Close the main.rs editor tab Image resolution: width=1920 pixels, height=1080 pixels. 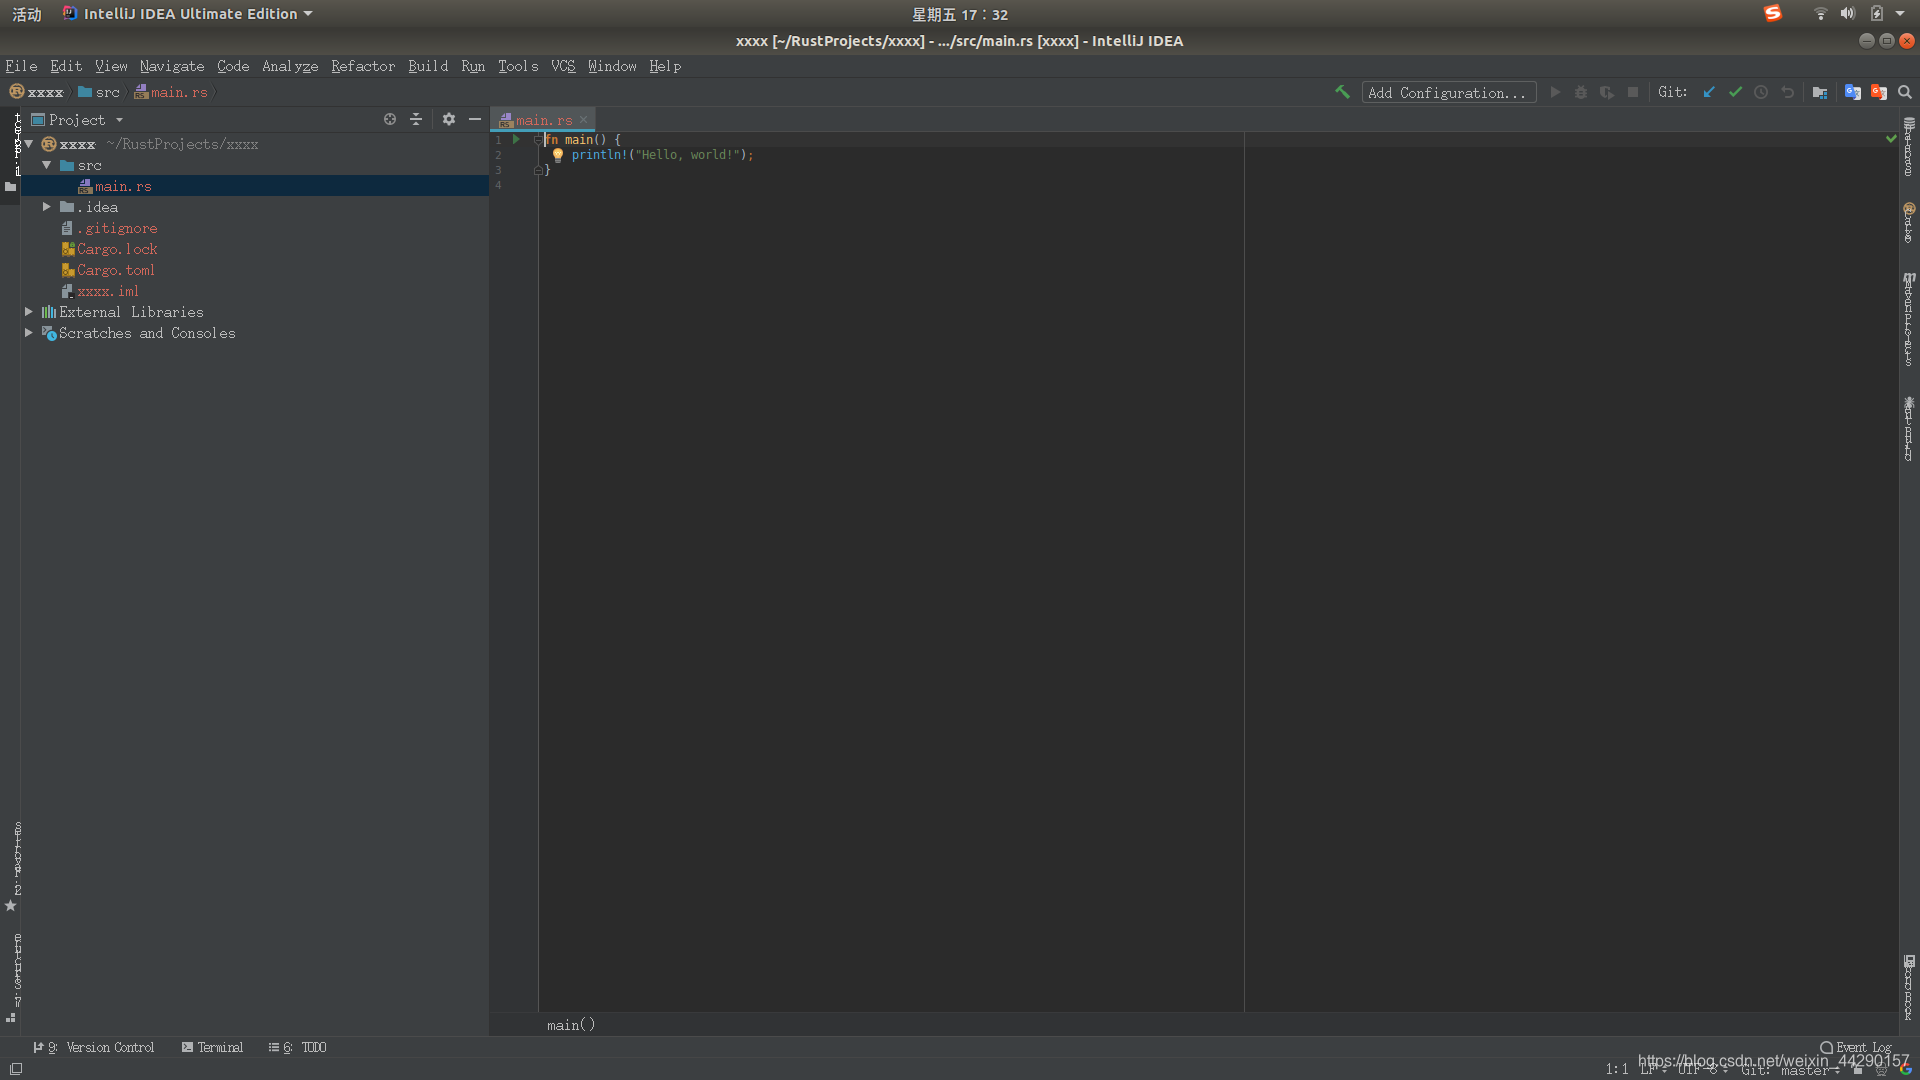point(584,120)
